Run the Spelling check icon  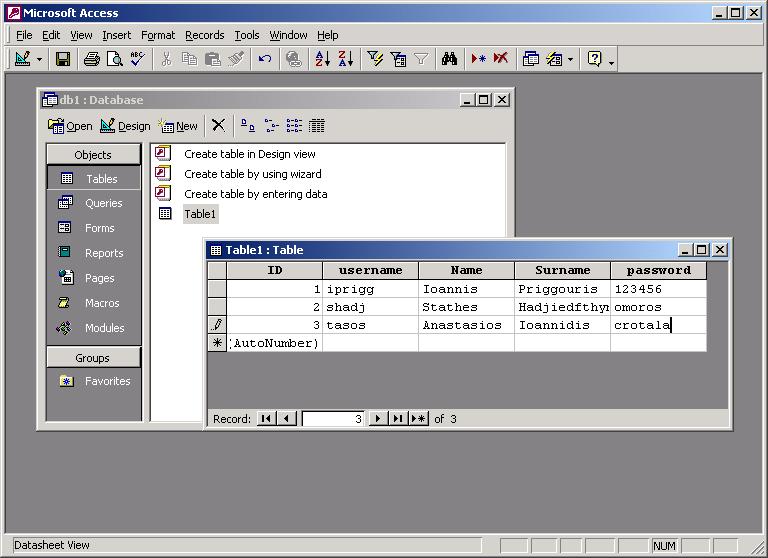(138, 59)
